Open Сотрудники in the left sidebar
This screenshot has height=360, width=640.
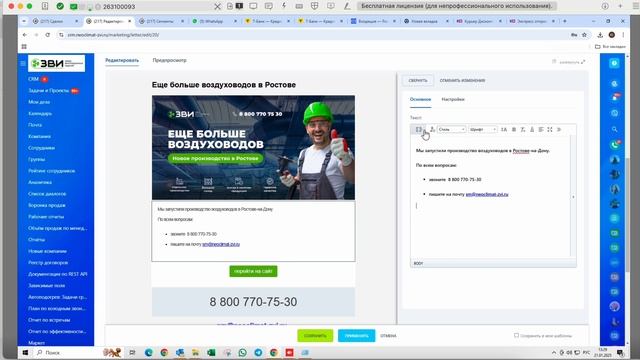tap(42, 148)
